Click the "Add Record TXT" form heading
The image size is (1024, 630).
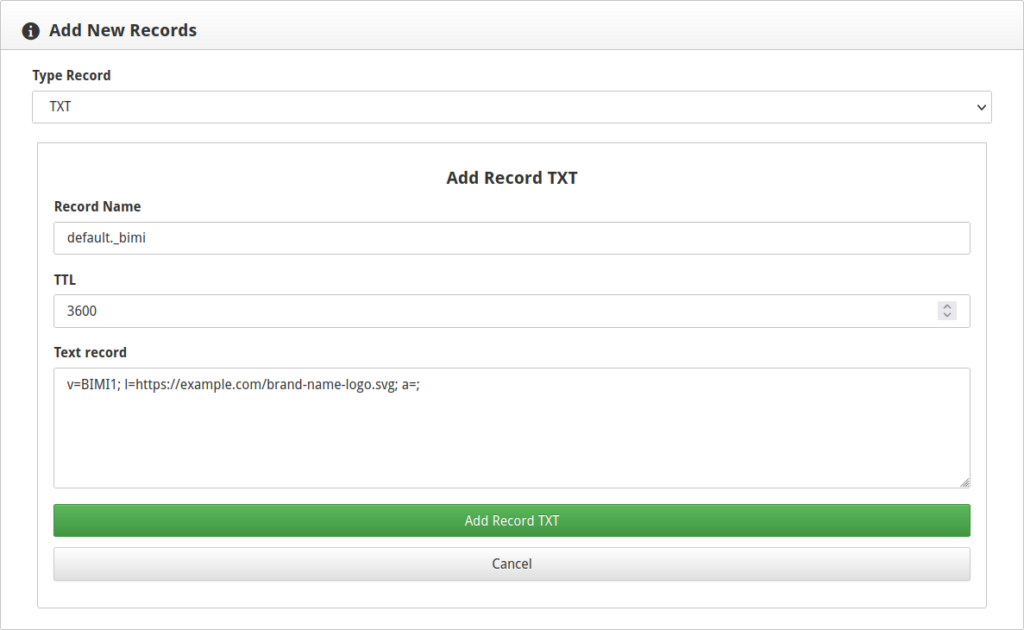point(511,178)
